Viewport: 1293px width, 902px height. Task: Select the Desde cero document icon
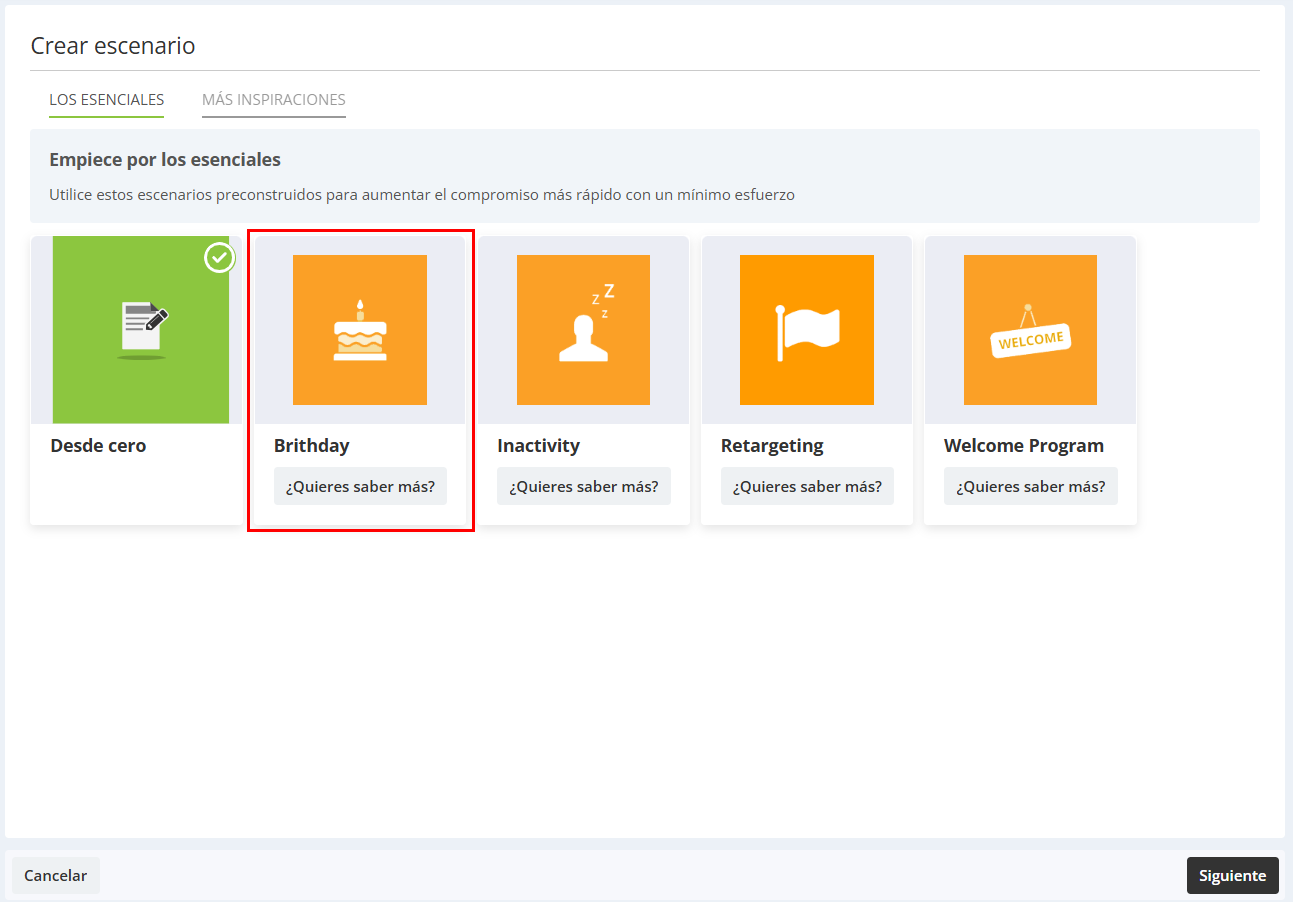tap(141, 330)
